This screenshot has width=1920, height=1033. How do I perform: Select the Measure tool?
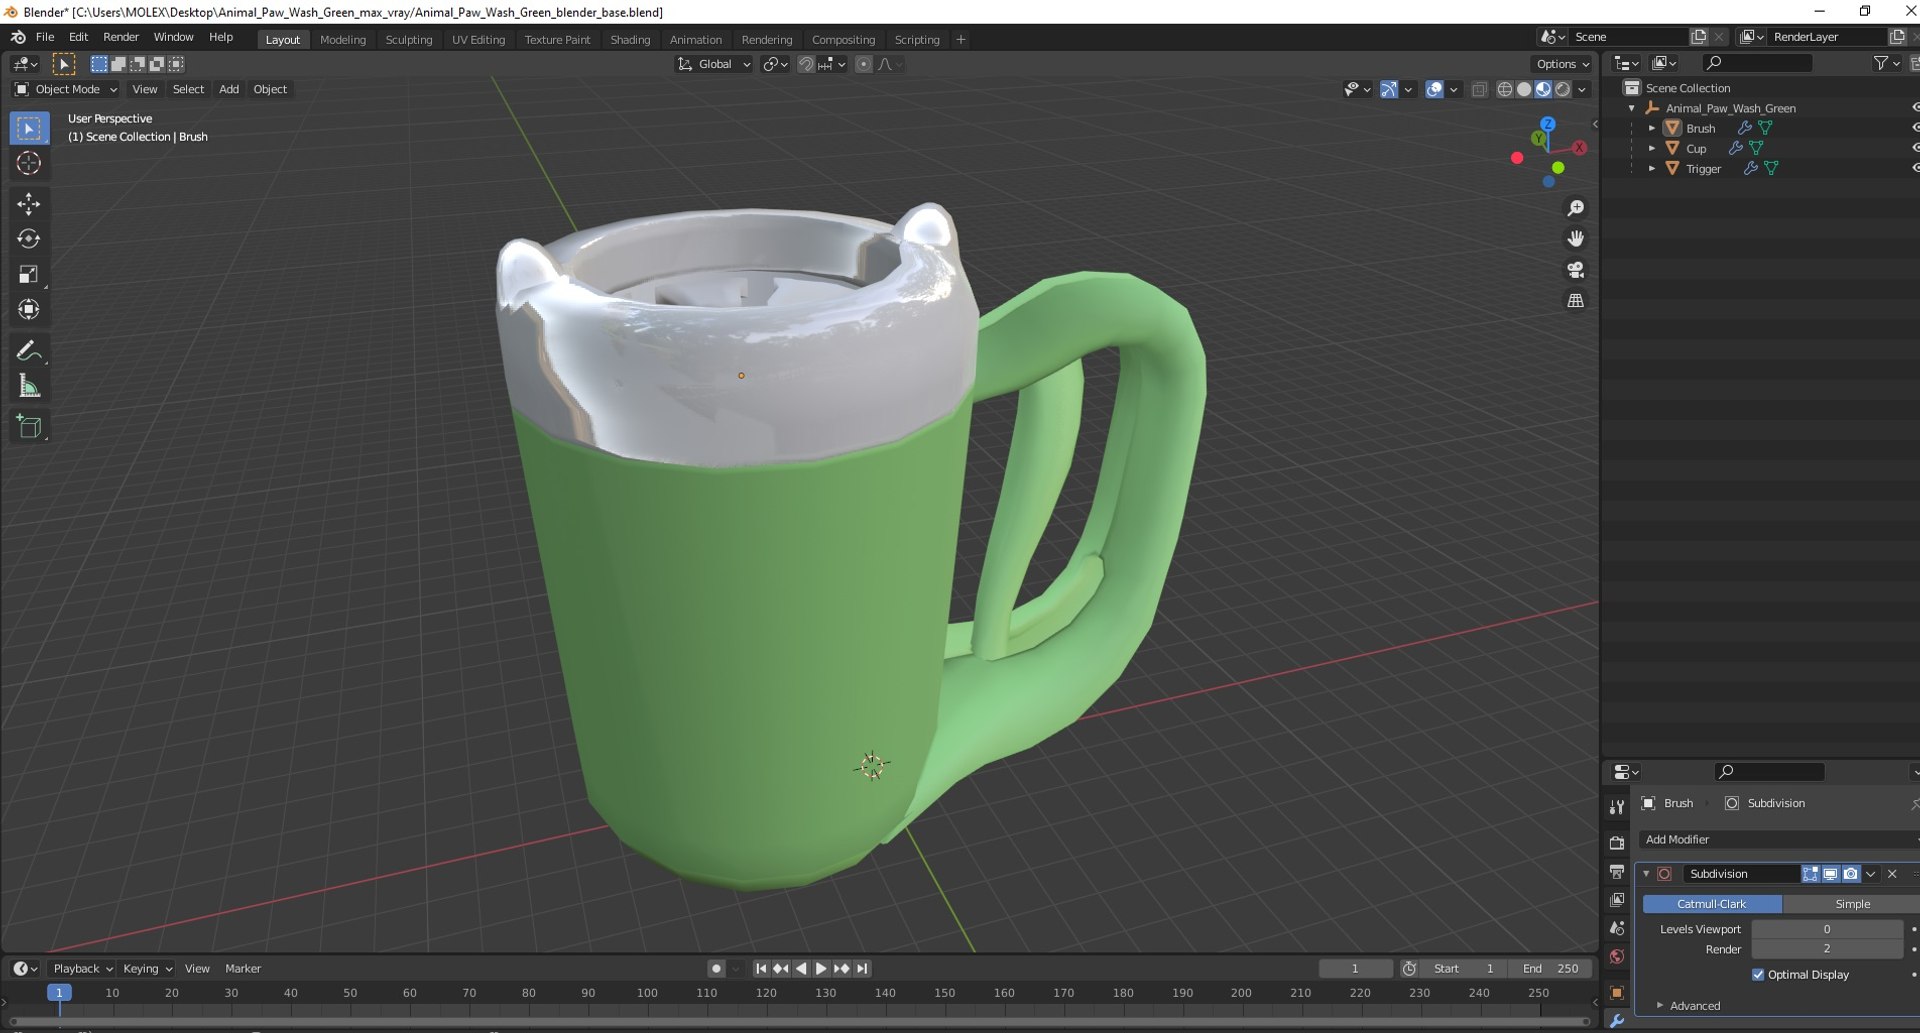pyautogui.click(x=29, y=386)
